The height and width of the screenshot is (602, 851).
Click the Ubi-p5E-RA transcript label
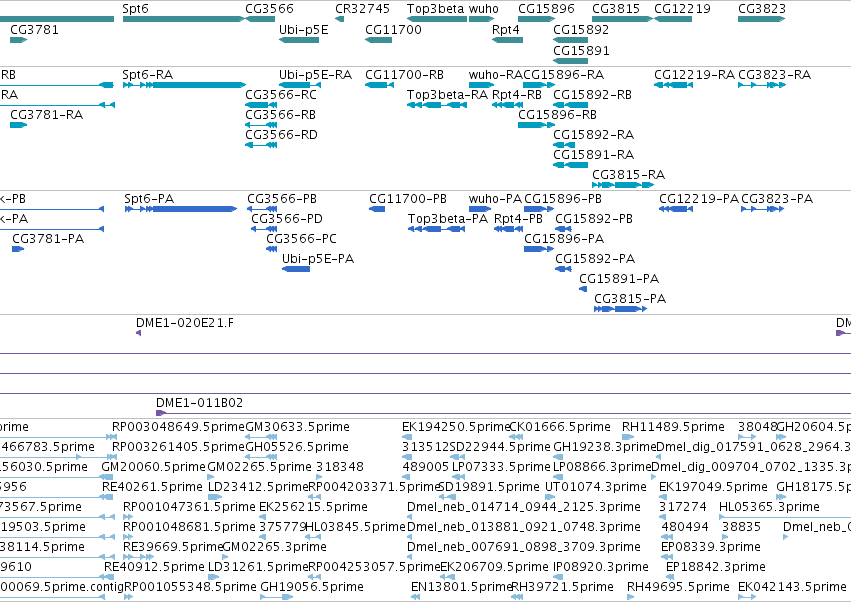coord(315,74)
